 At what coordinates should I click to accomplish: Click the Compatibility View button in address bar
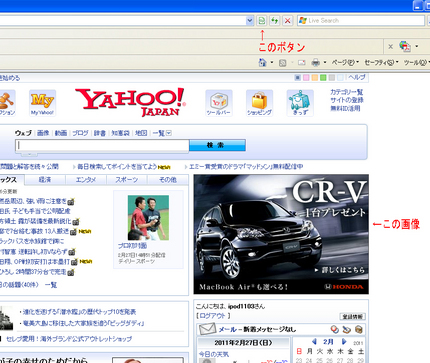pos(262,21)
